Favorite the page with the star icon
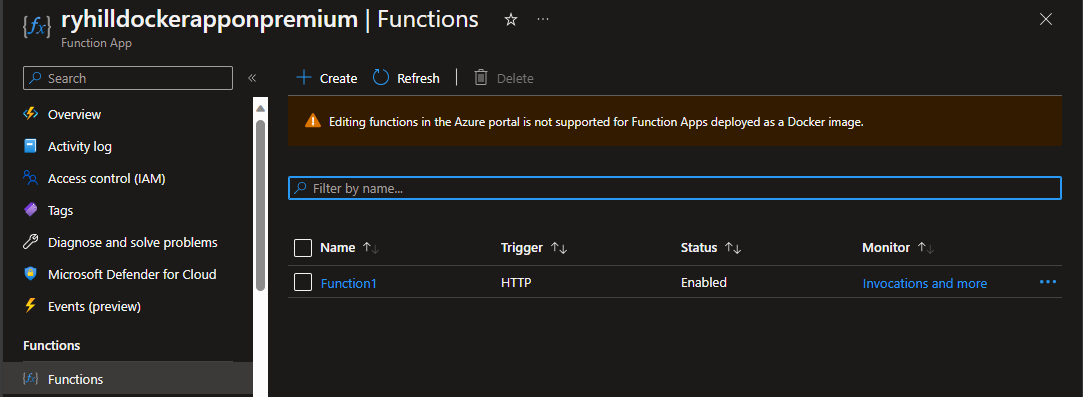Screen dimensions: 1083x397 (510, 20)
